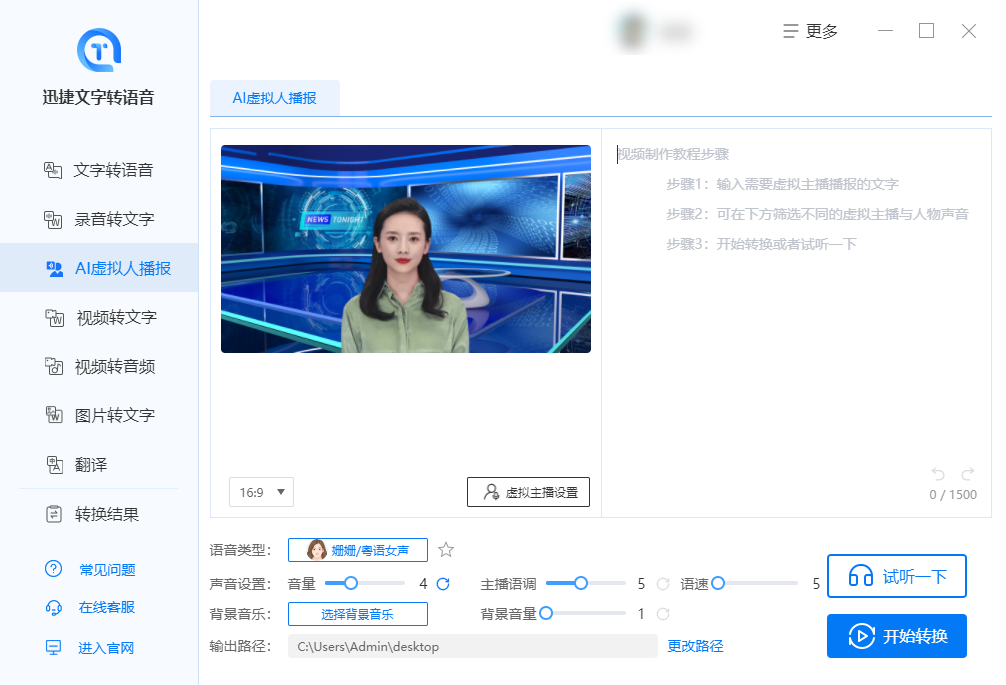The width and height of the screenshot is (1006, 685).
Task: Open the 视频转音频 page
Action: pos(99,366)
